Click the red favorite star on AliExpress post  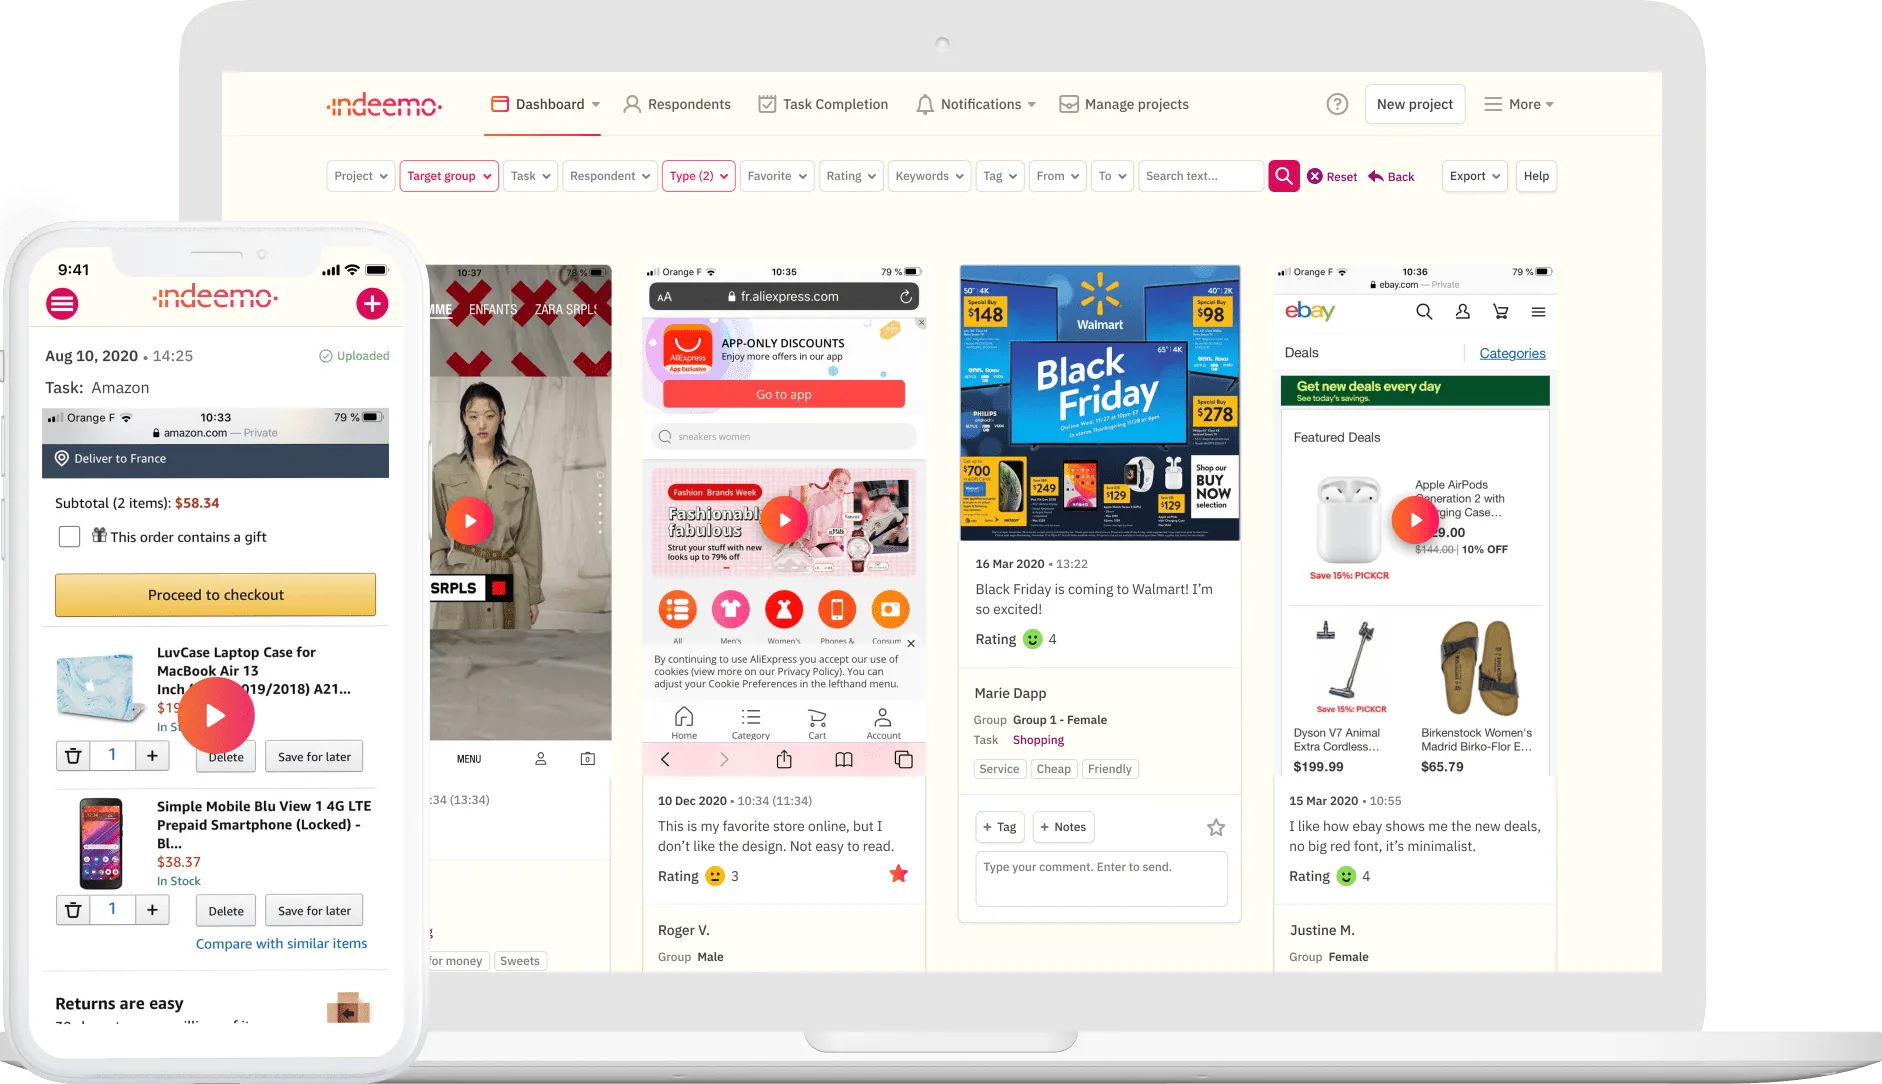coord(899,875)
